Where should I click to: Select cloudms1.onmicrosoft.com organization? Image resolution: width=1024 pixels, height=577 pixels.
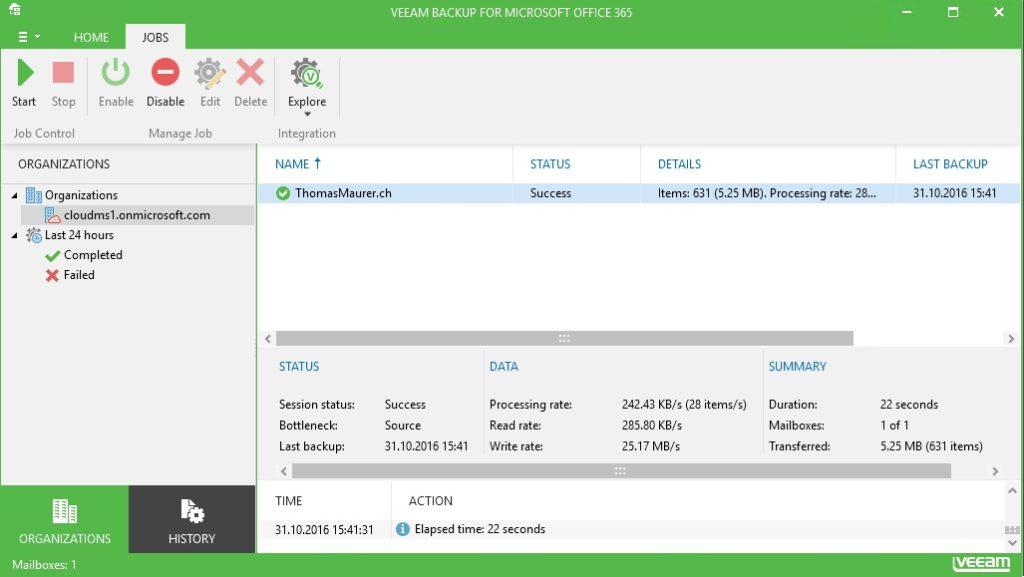[136, 215]
